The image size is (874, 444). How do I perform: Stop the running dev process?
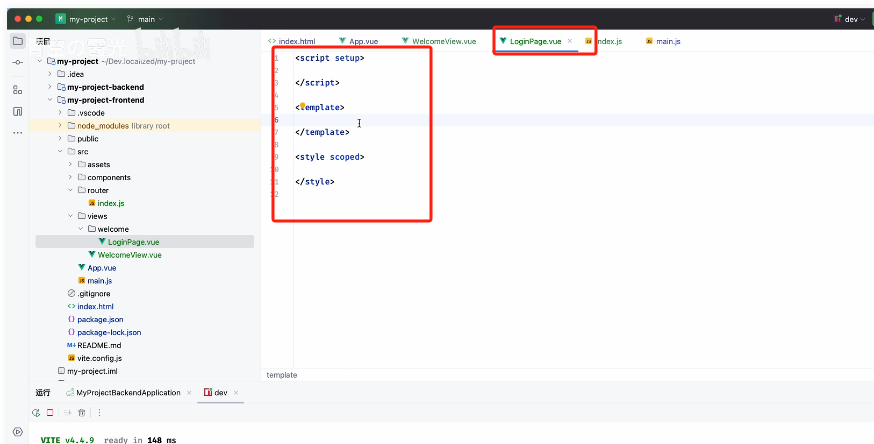[x=50, y=413]
